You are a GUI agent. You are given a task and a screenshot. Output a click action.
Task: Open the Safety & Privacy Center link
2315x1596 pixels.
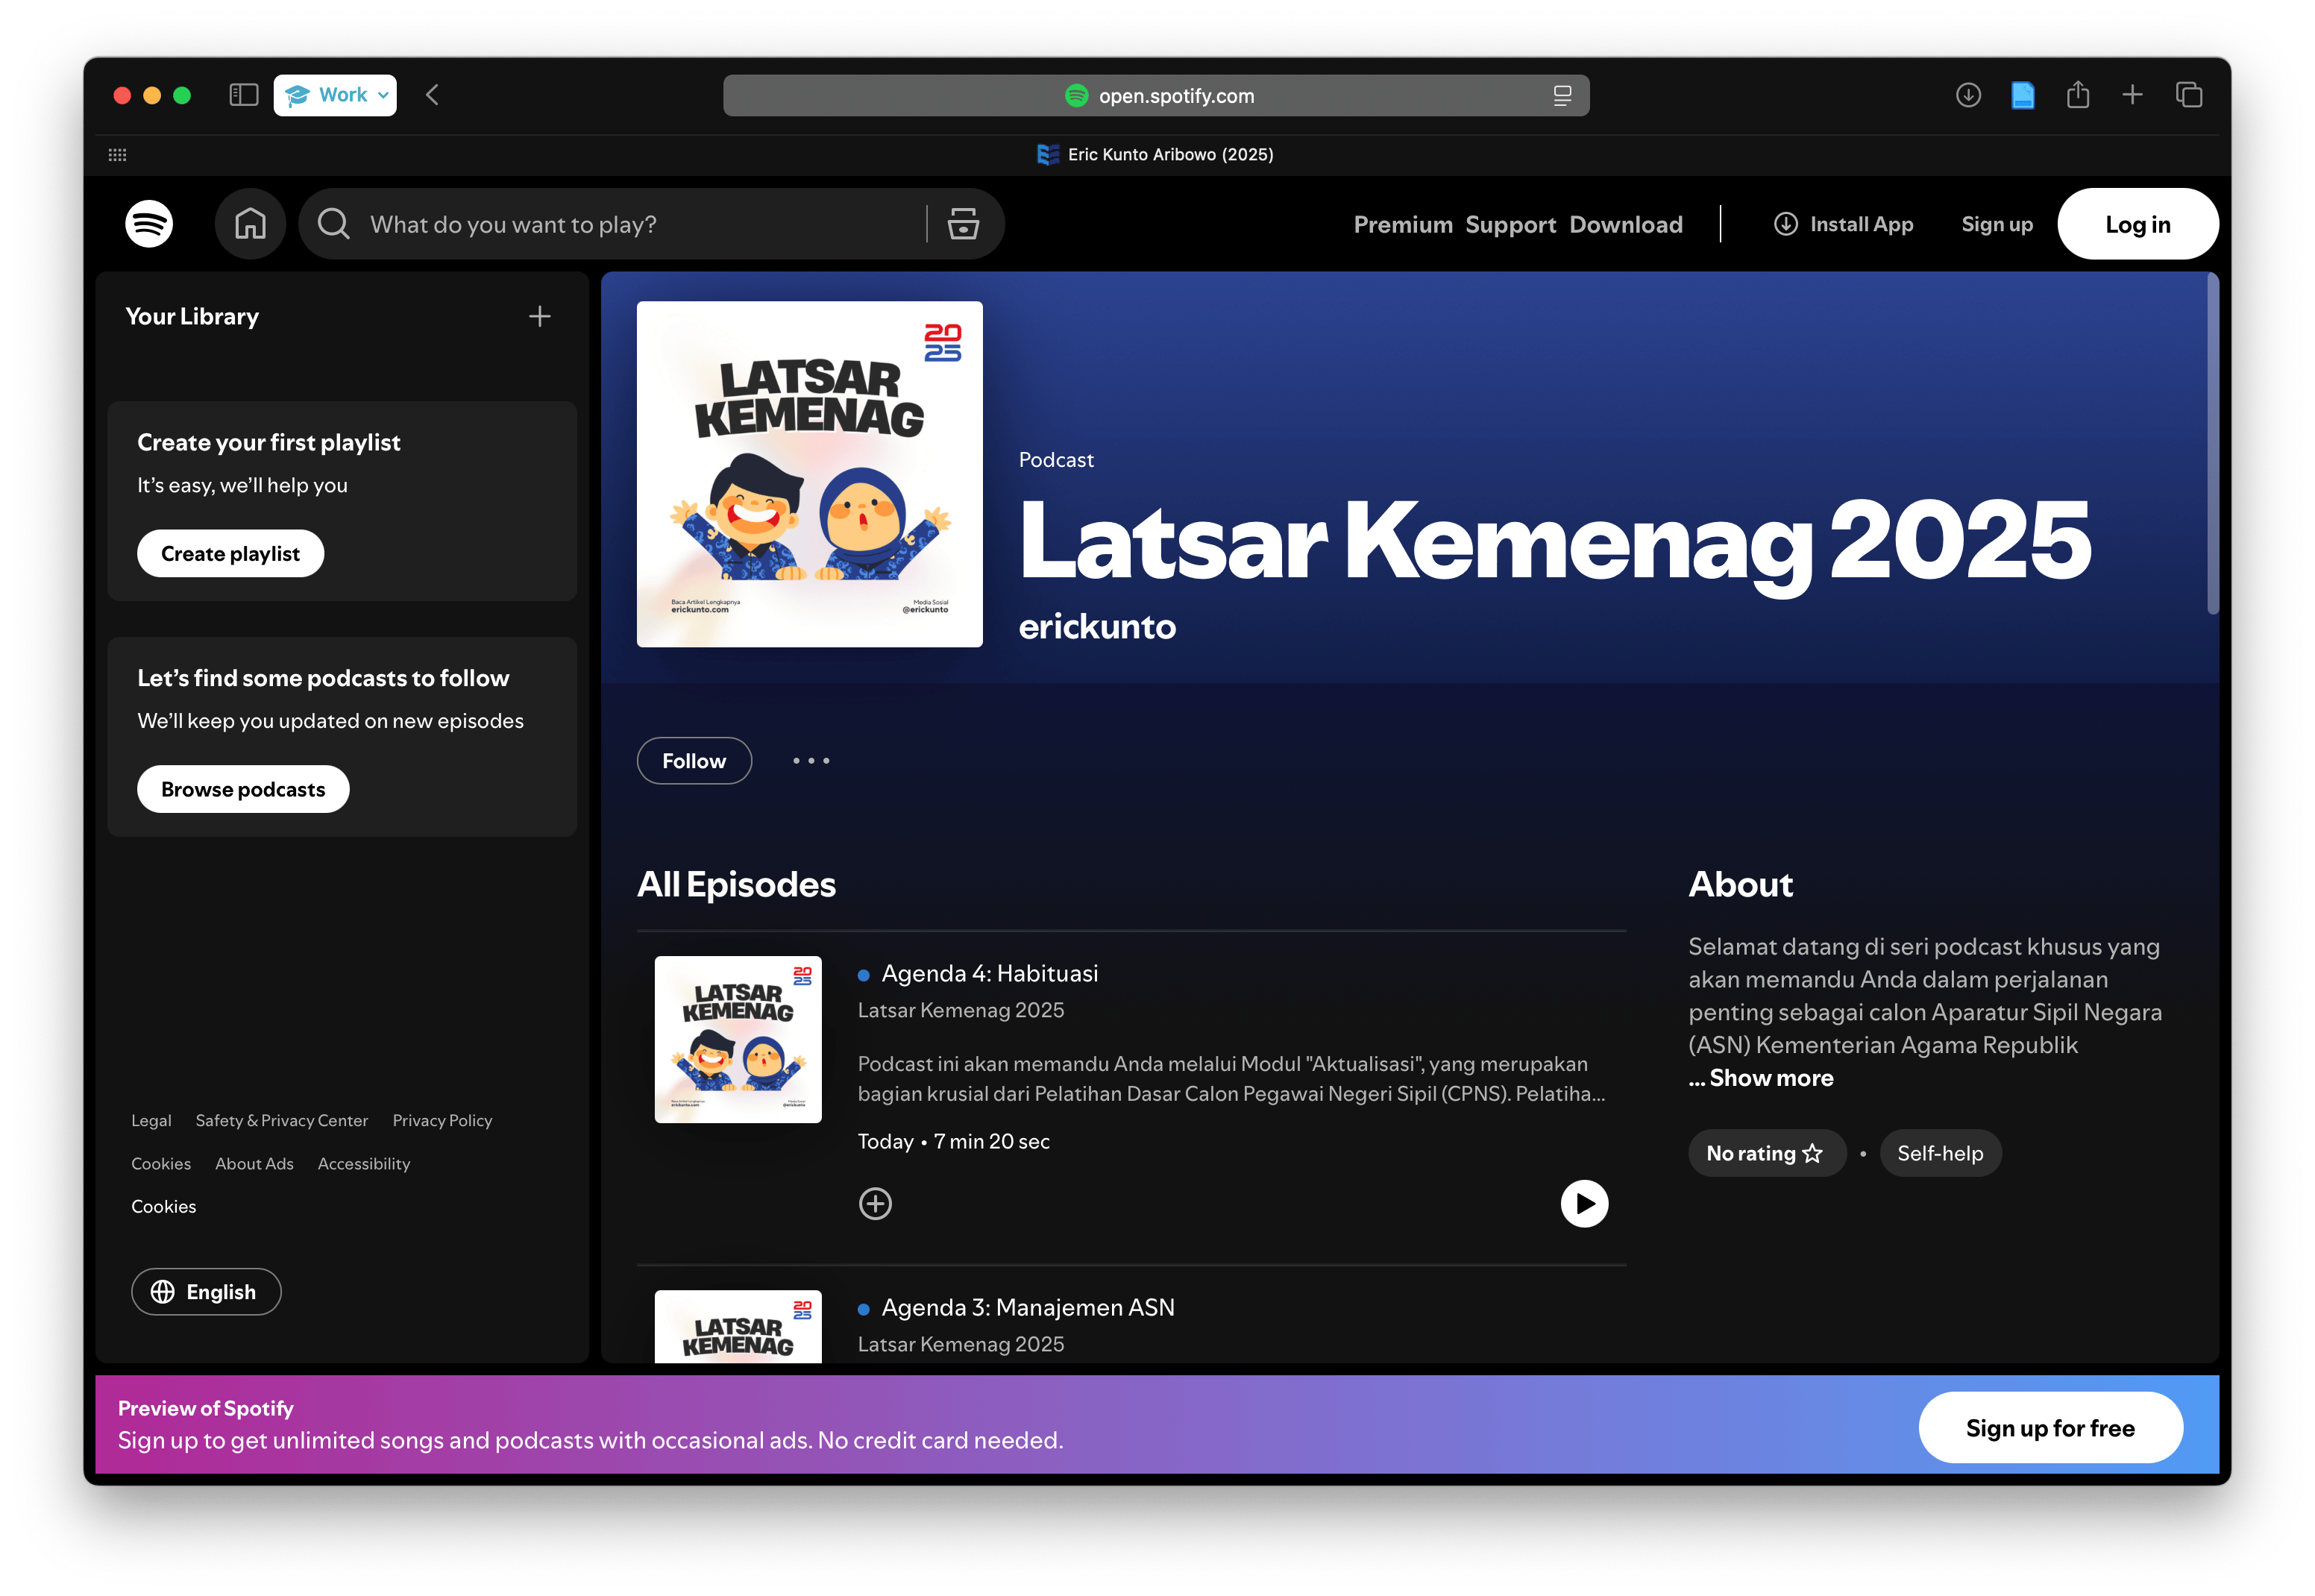pyautogui.click(x=282, y=1121)
